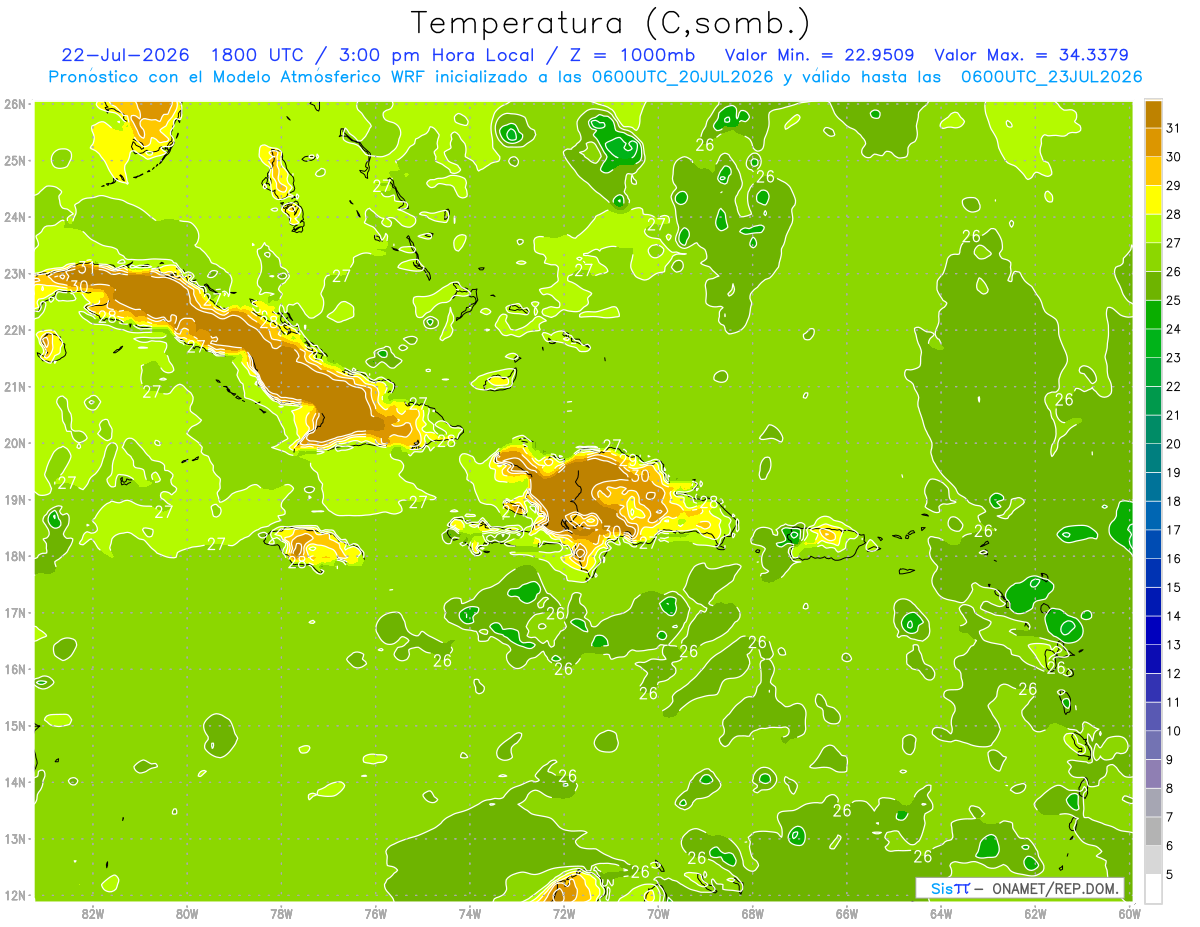Screen dimensions: 1200x927
Task: Click the "22N" latitude axis label
Action: [15, 330]
